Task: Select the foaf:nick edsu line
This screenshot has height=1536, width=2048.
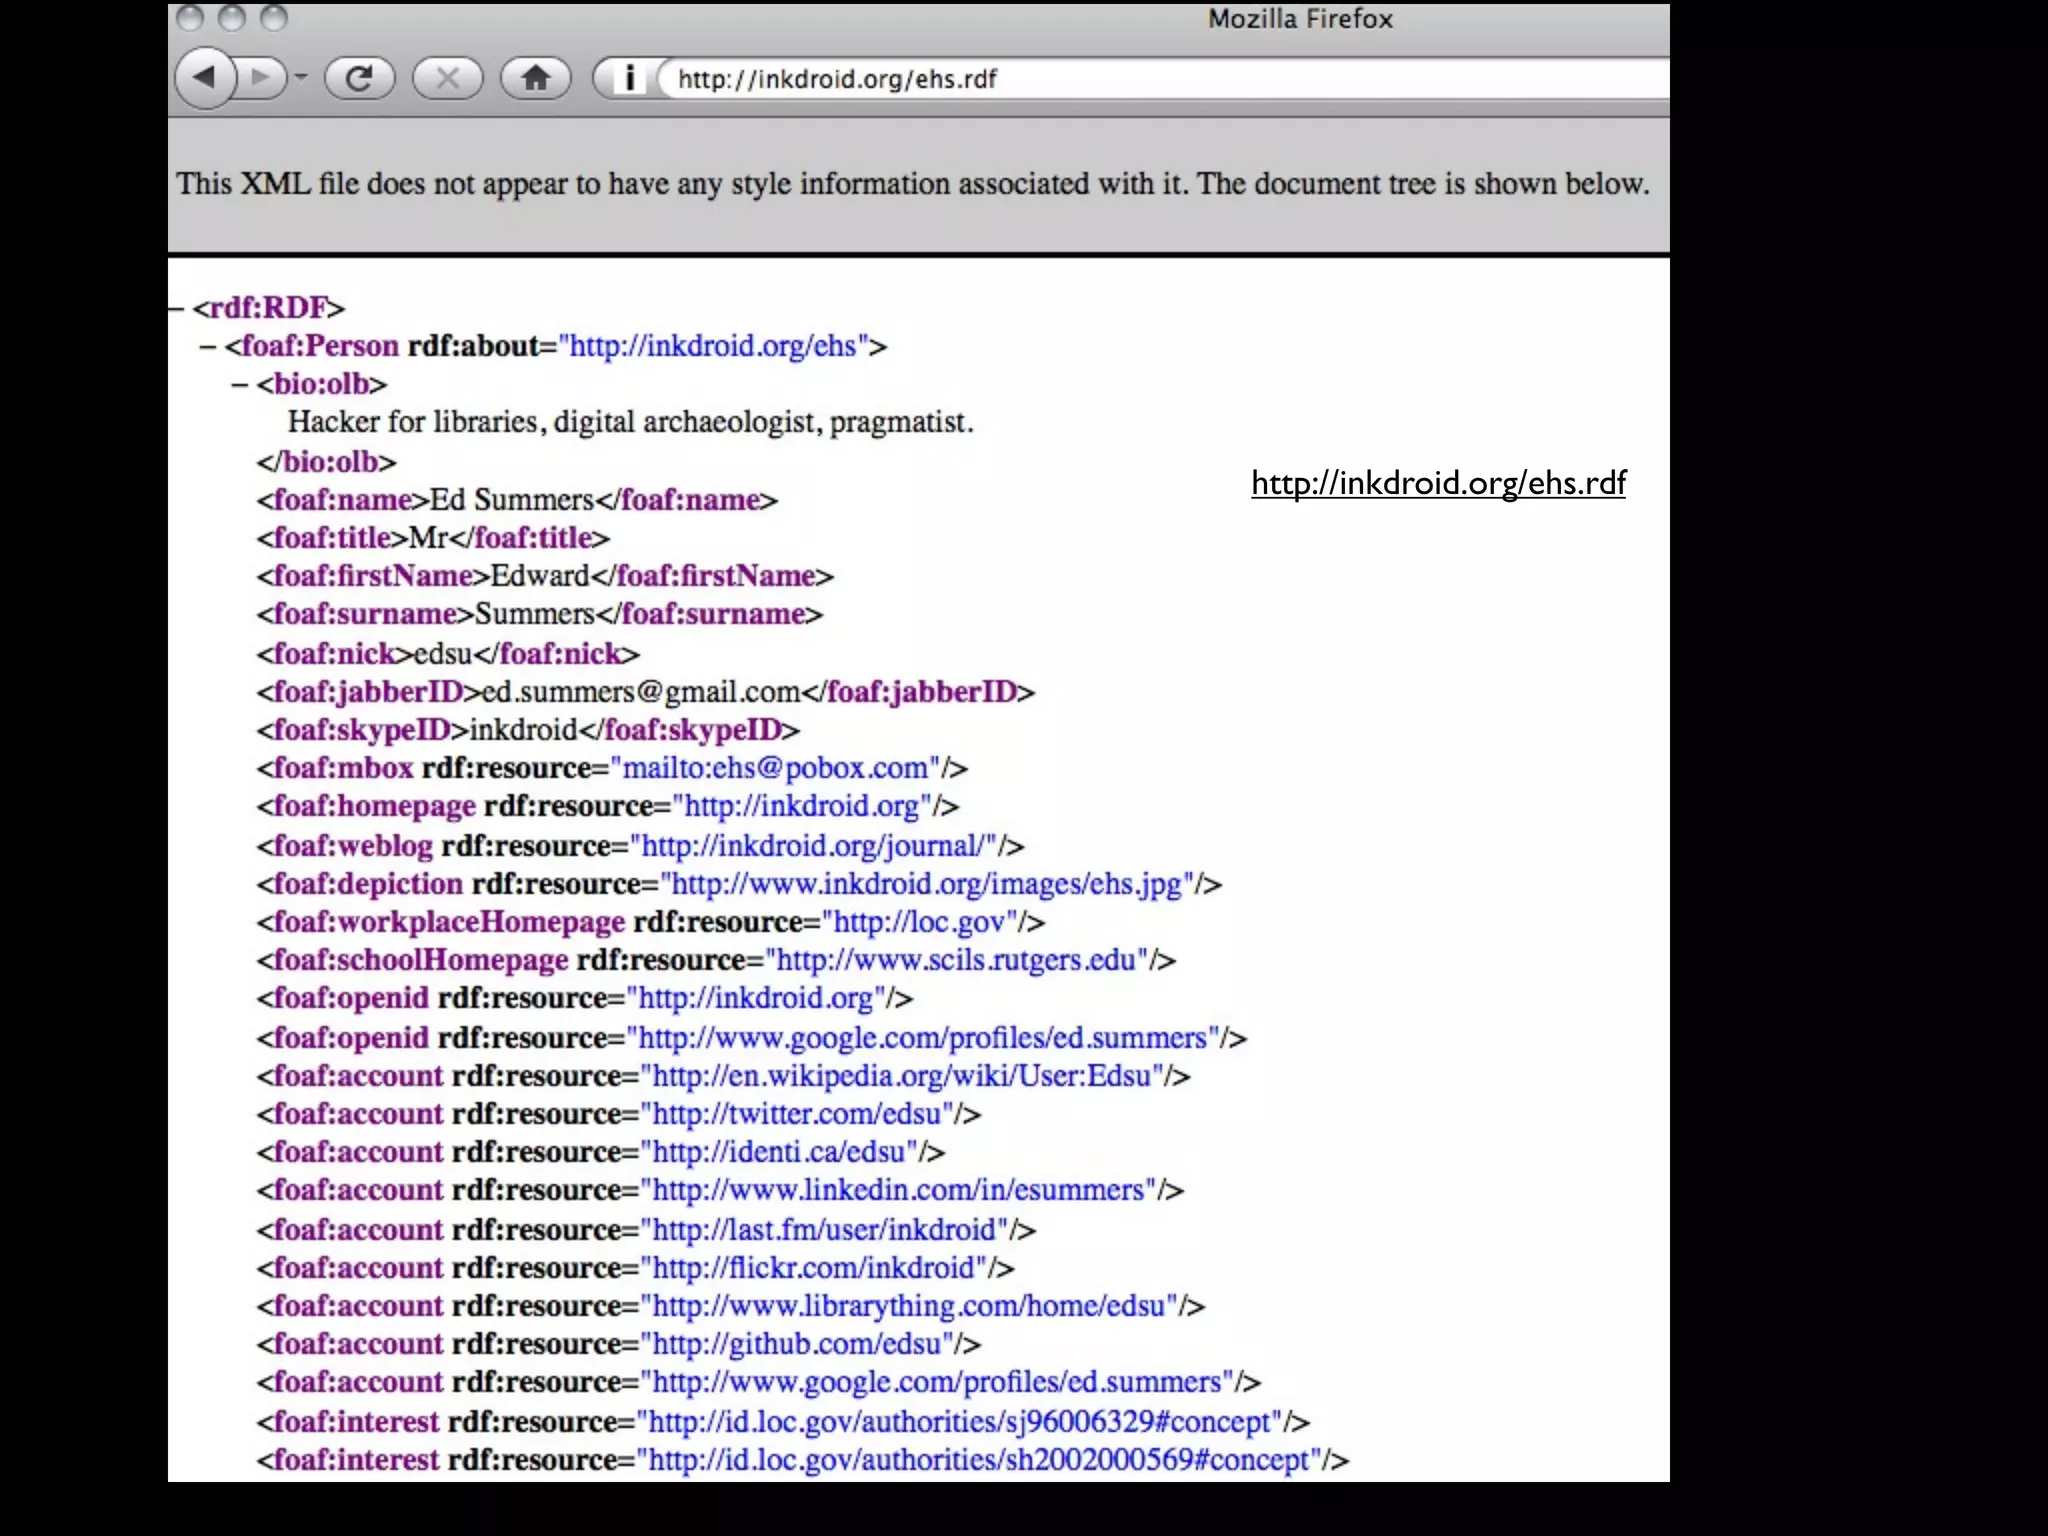Action: 448,654
